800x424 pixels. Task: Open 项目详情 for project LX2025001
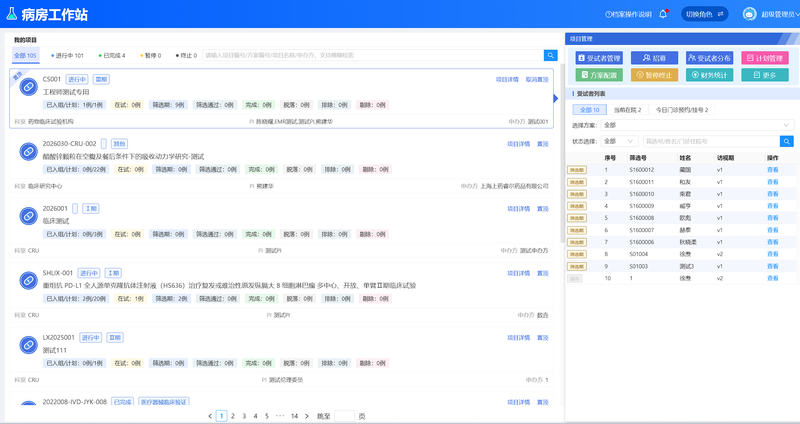coord(518,338)
